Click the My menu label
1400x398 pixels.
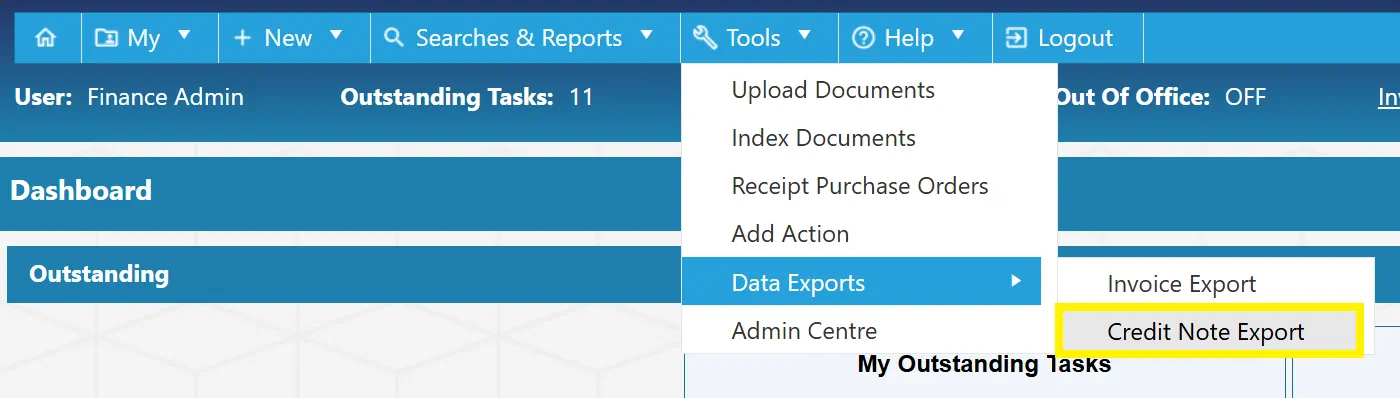click(144, 38)
